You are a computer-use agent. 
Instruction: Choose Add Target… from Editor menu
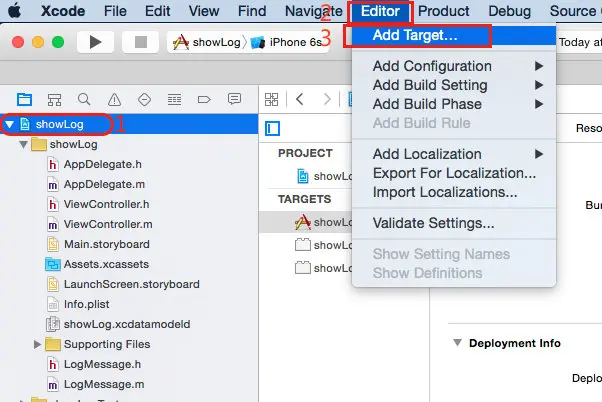point(454,35)
